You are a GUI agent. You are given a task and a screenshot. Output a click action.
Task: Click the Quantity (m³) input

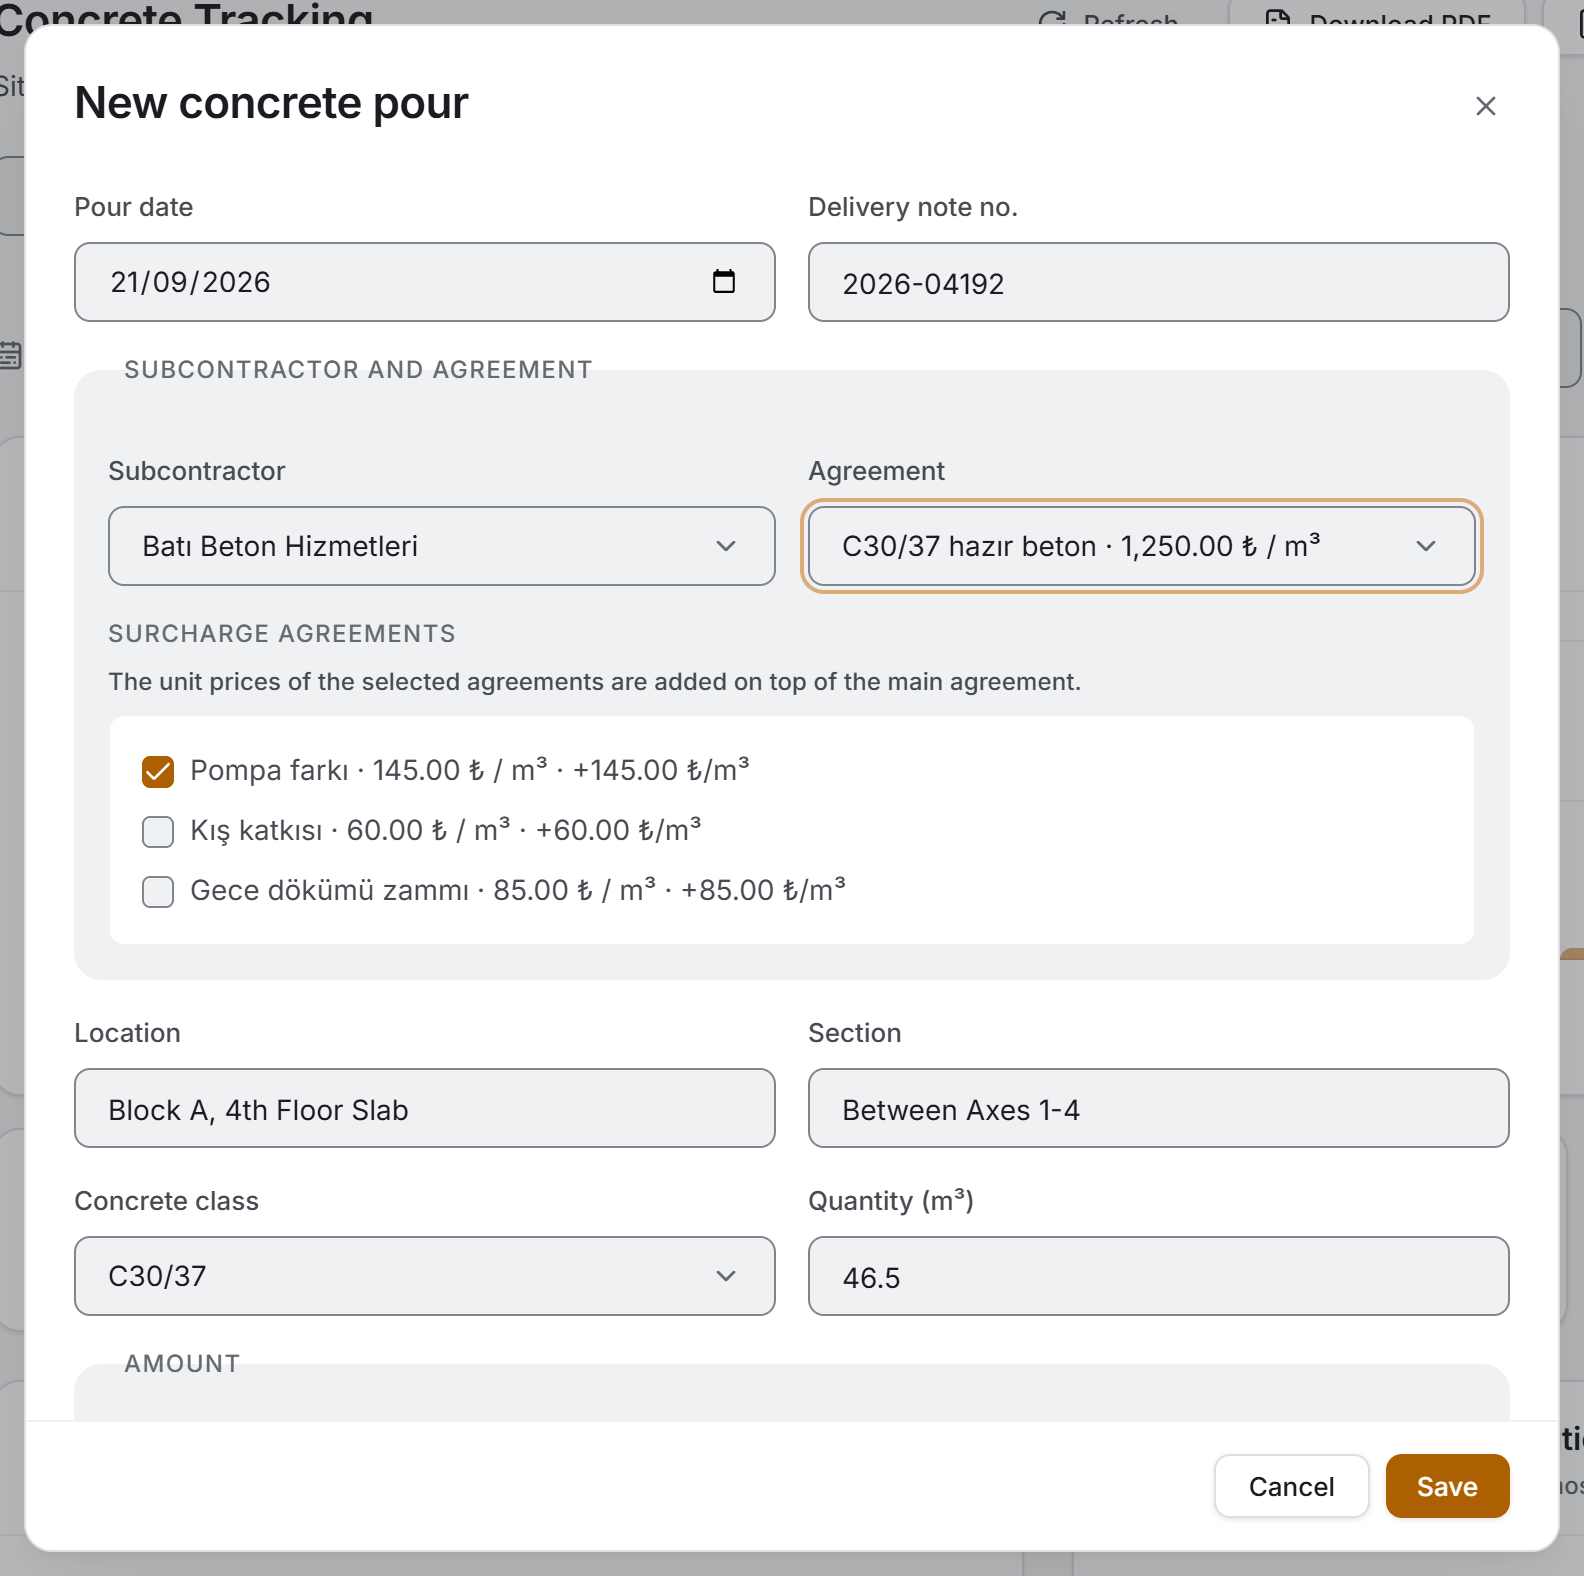(x=1158, y=1276)
